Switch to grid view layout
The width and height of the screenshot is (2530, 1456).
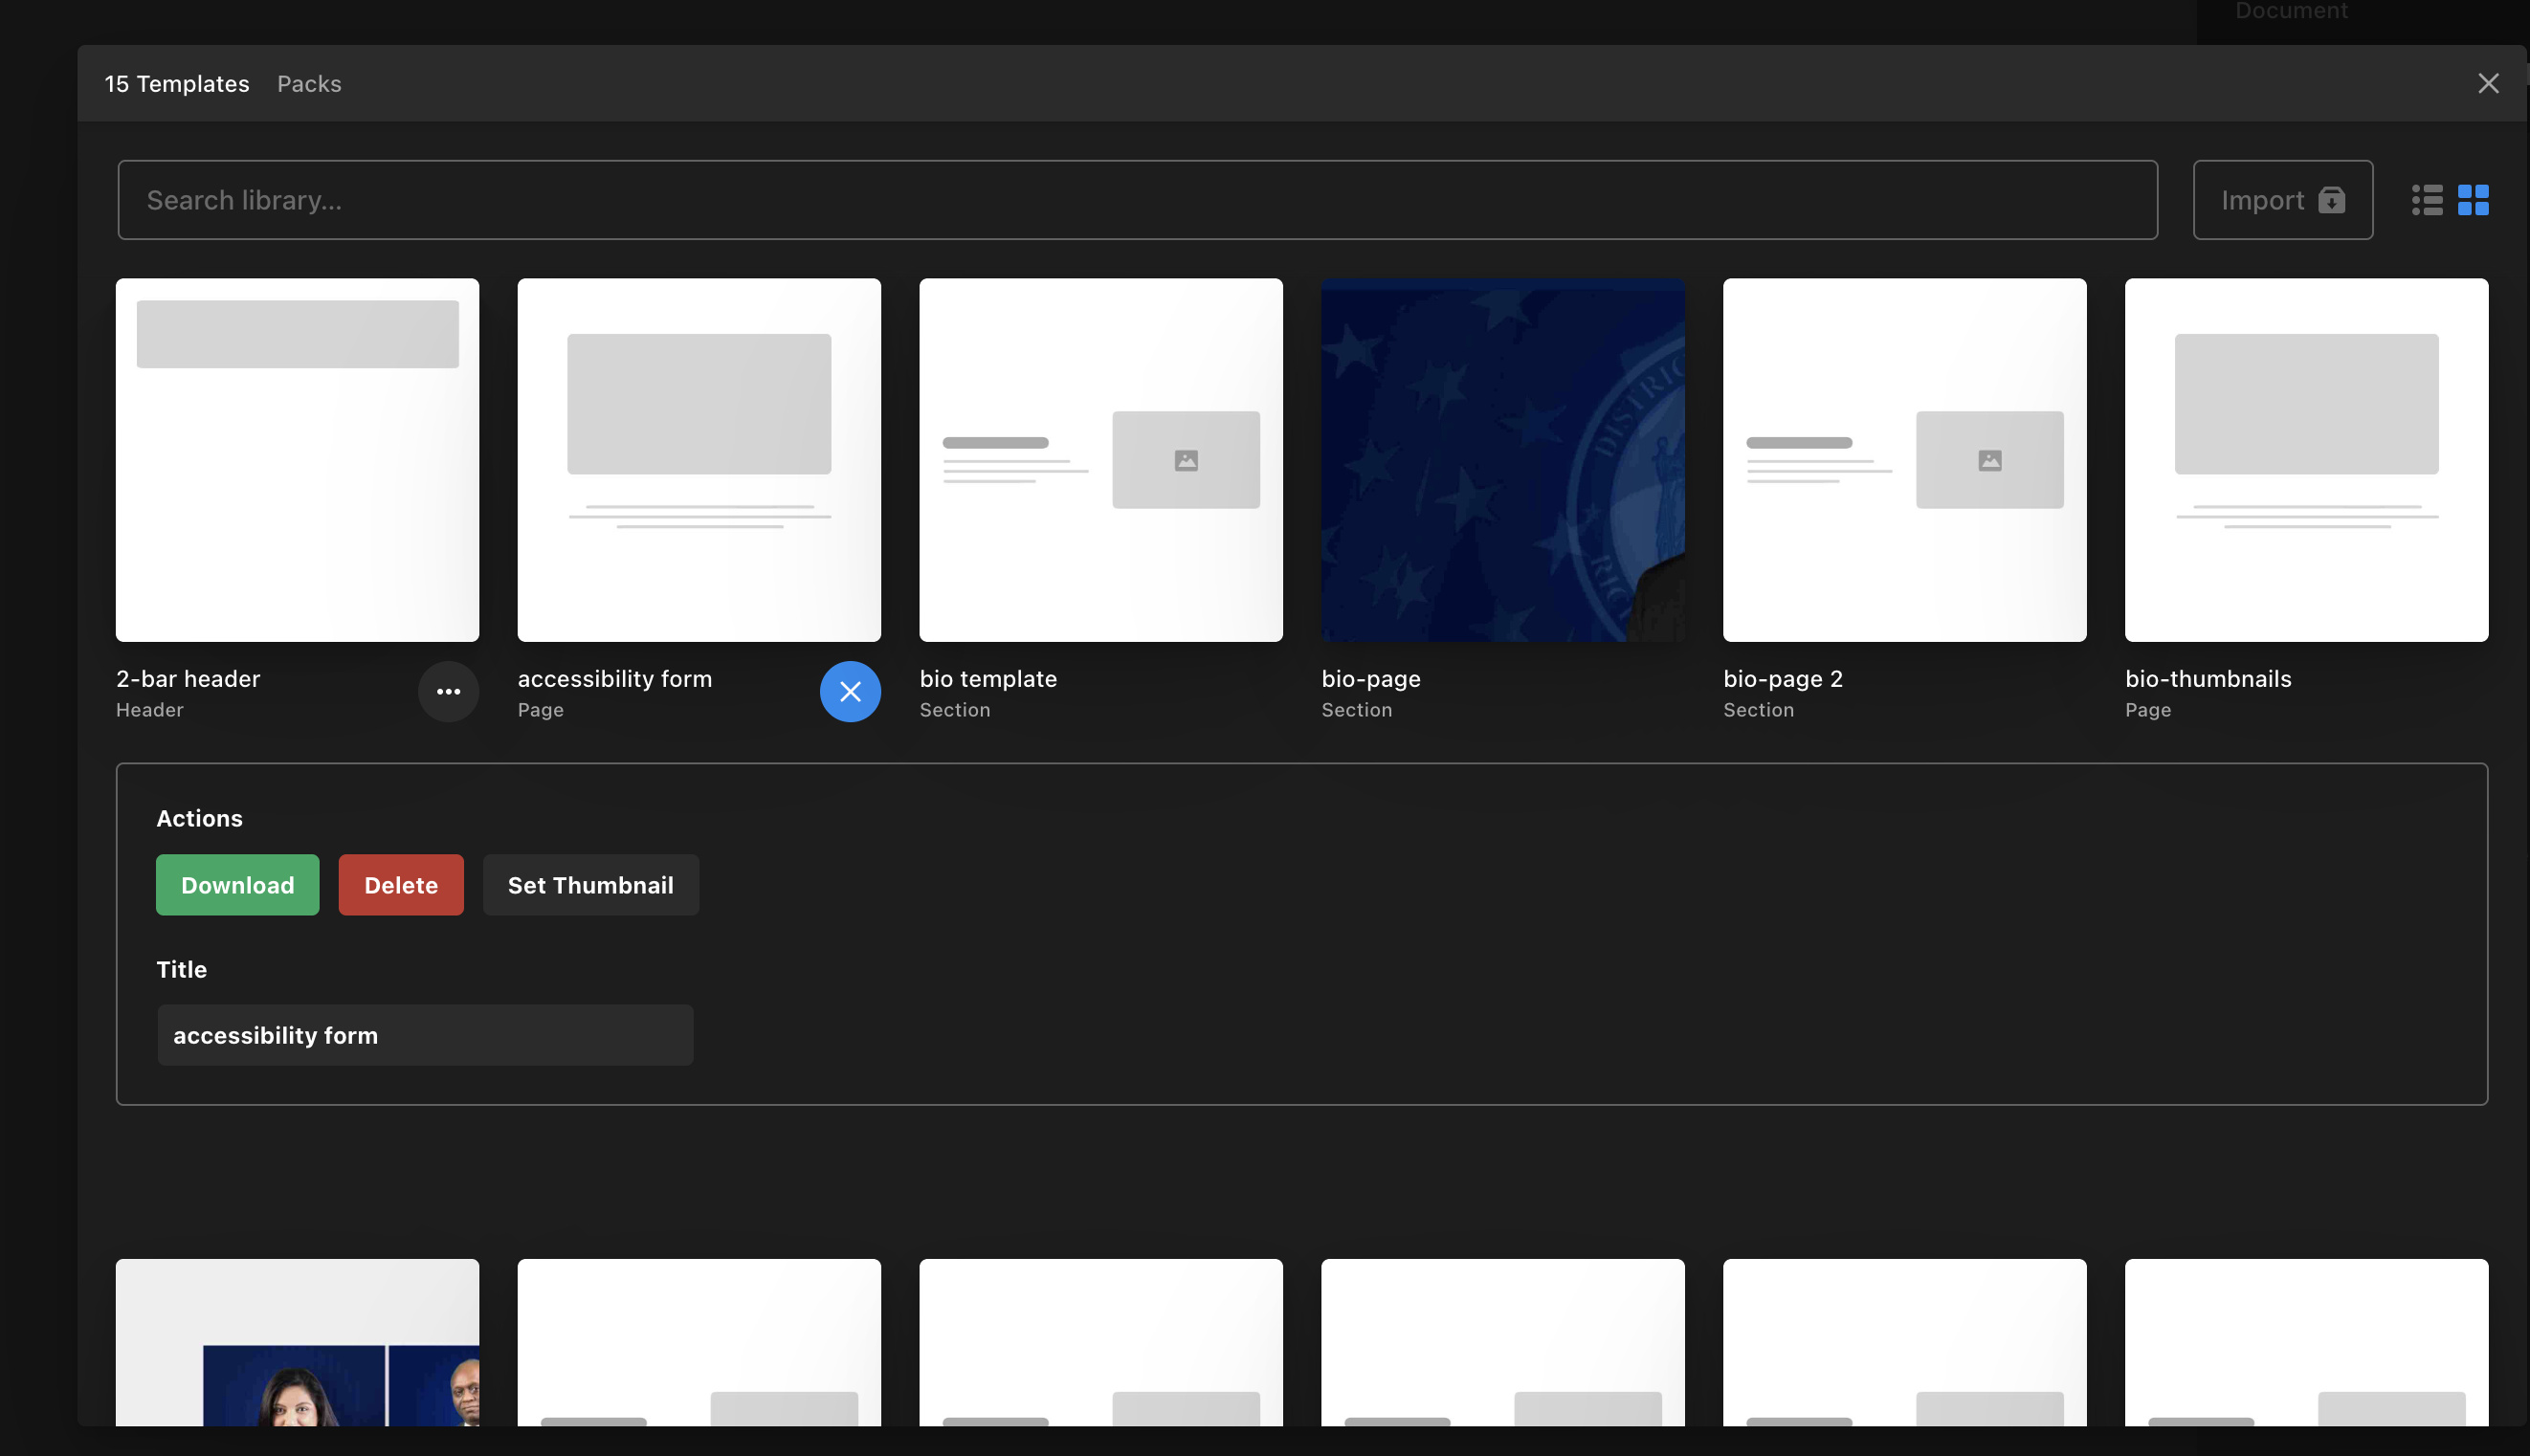click(2473, 200)
